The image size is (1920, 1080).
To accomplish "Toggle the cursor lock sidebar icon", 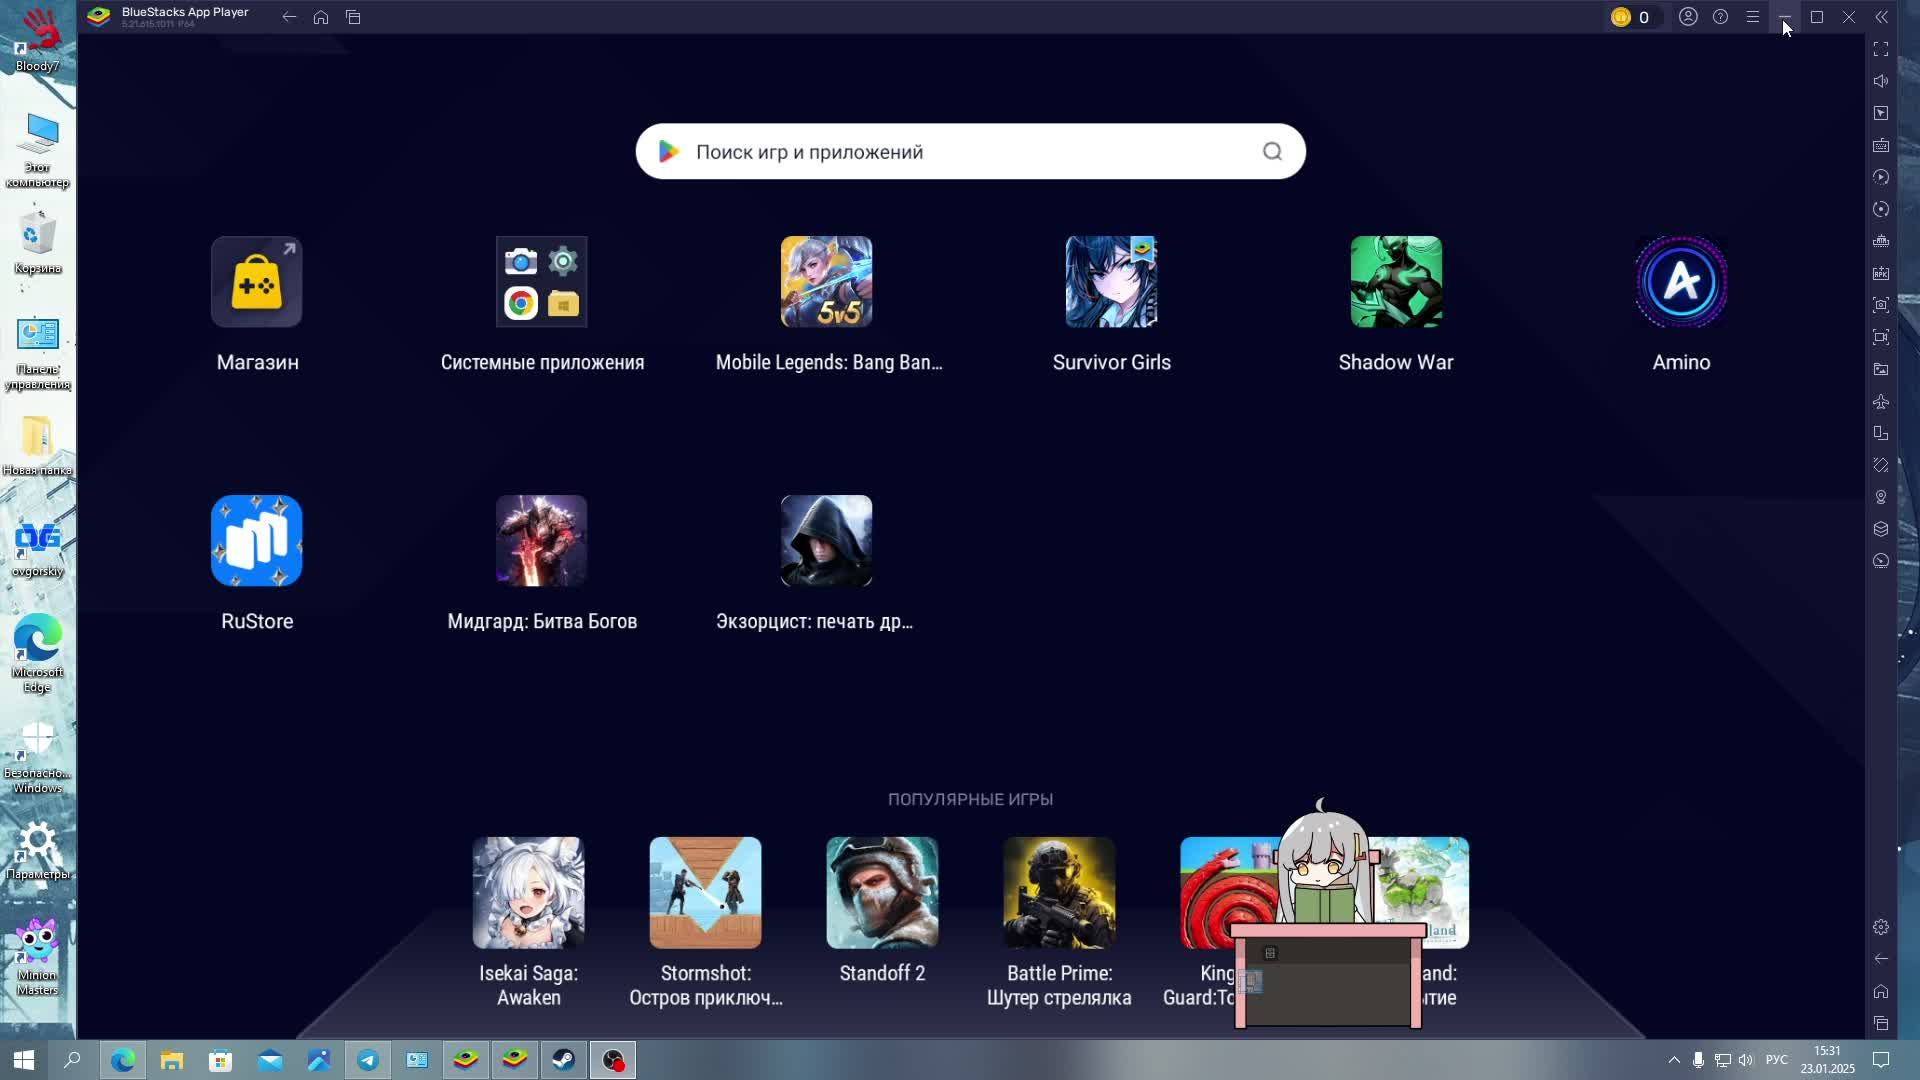I will click(1881, 113).
